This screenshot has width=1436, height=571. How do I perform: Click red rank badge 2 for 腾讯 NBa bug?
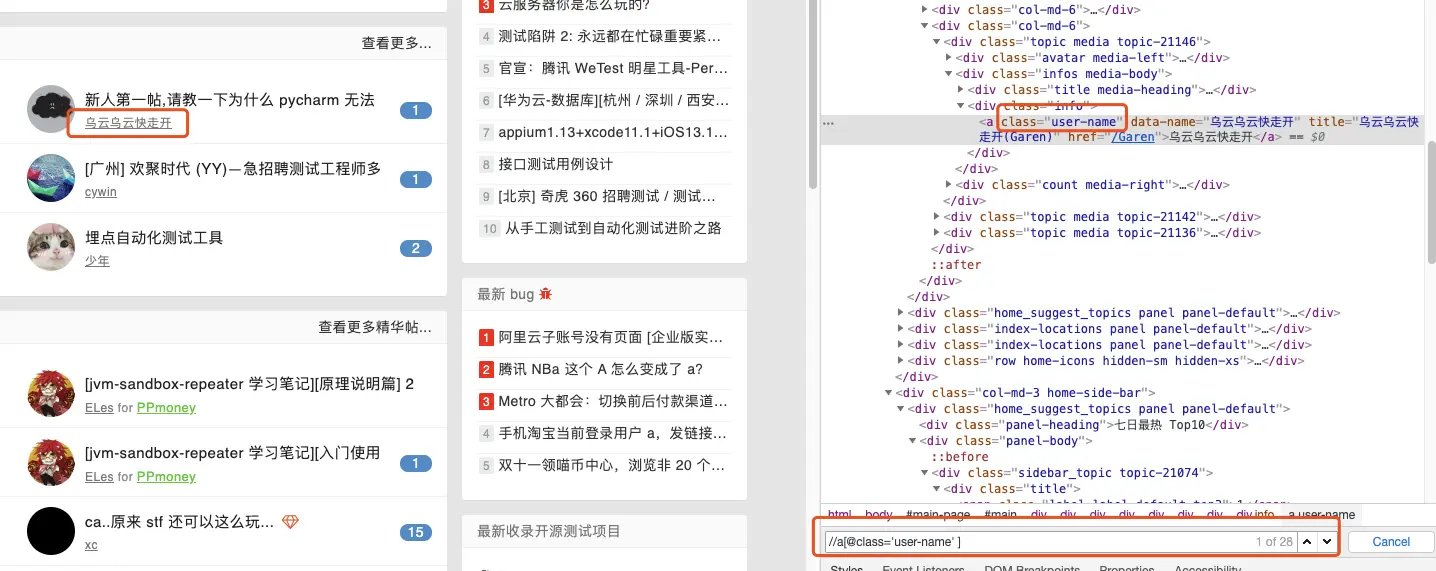[486, 369]
